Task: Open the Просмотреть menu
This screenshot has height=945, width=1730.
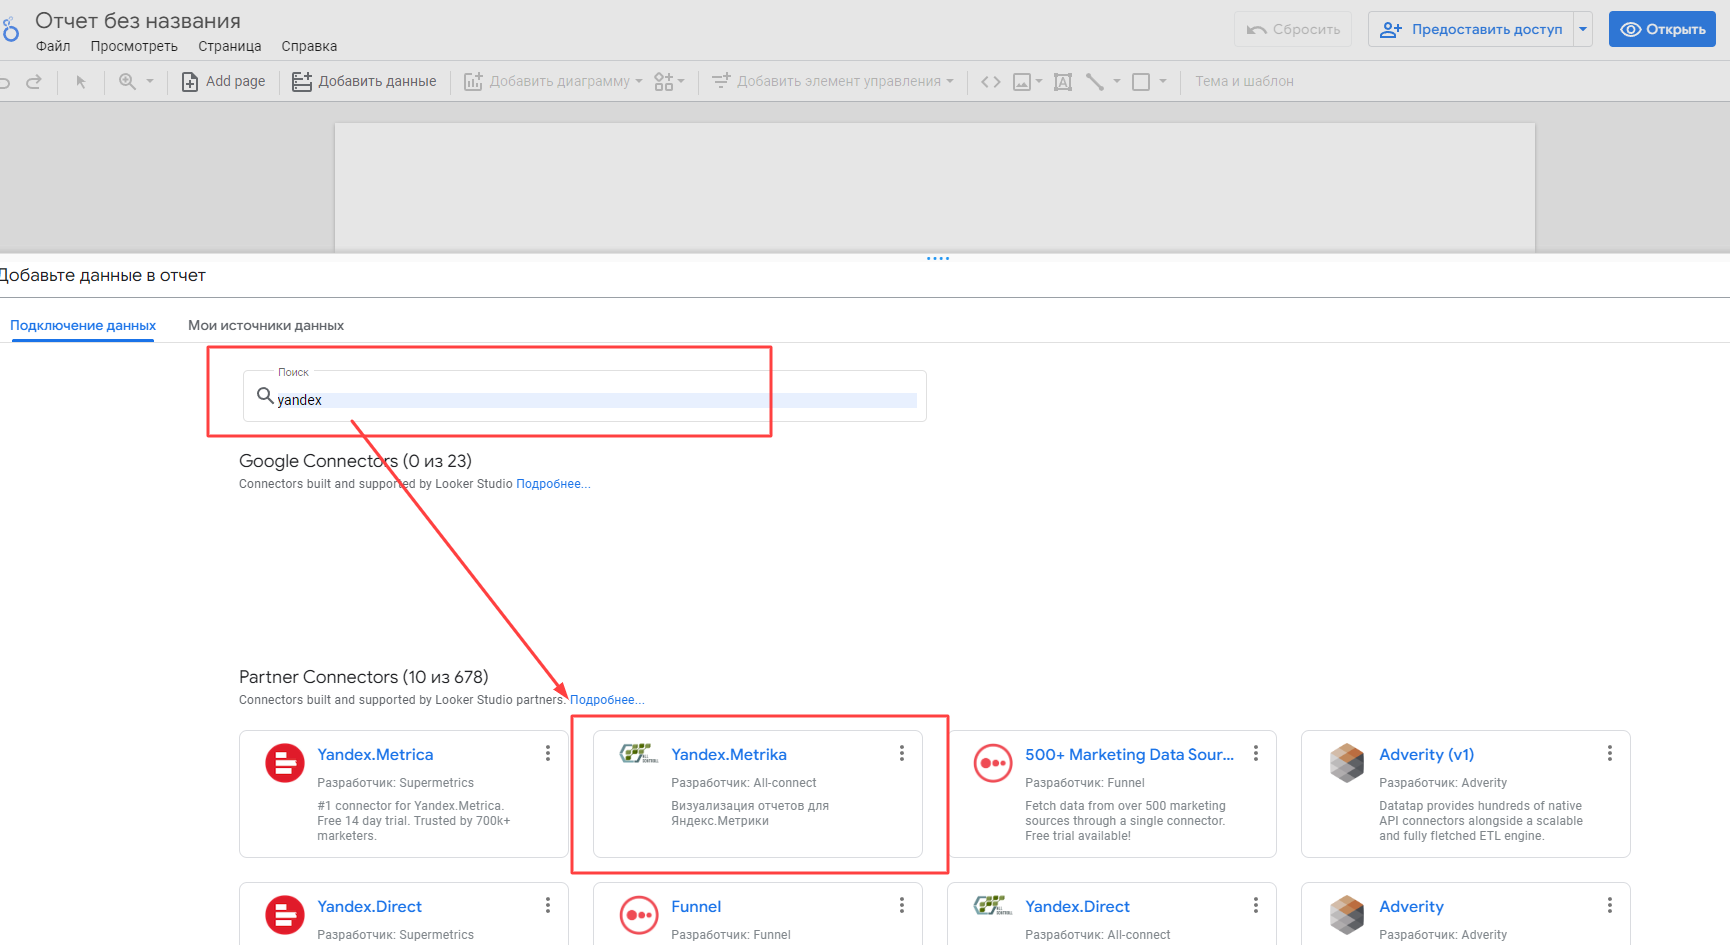Action: click(134, 46)
